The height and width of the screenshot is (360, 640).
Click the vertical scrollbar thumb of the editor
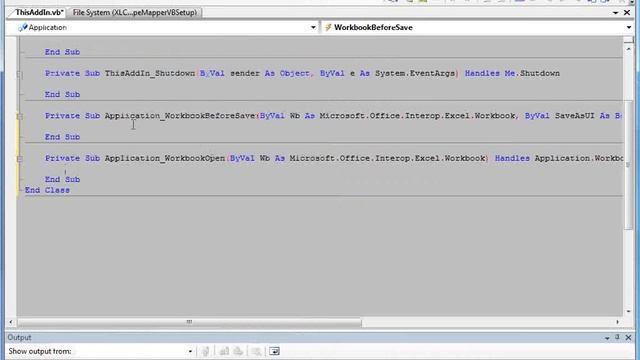(629, 165)
